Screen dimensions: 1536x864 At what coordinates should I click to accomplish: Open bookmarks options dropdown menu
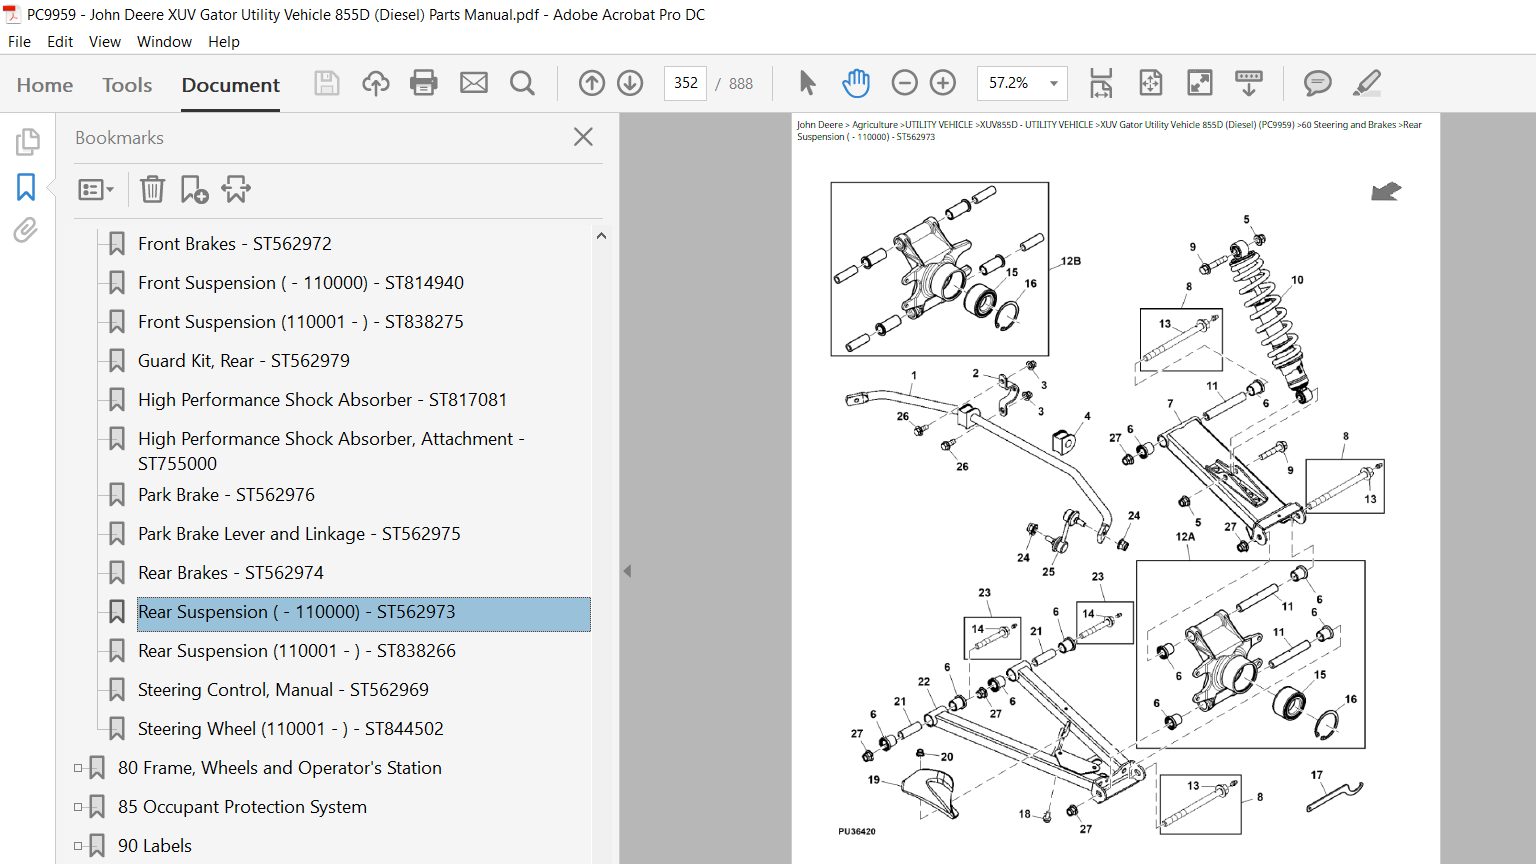(96, 189)
